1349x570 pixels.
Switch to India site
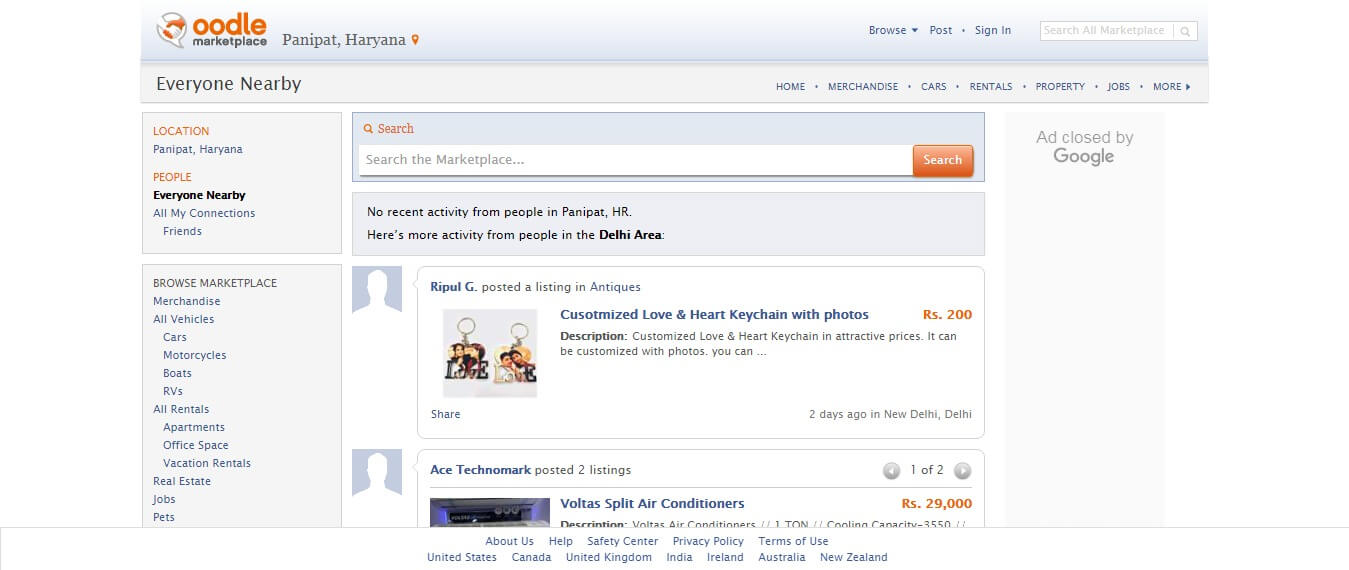pos(680,557)
